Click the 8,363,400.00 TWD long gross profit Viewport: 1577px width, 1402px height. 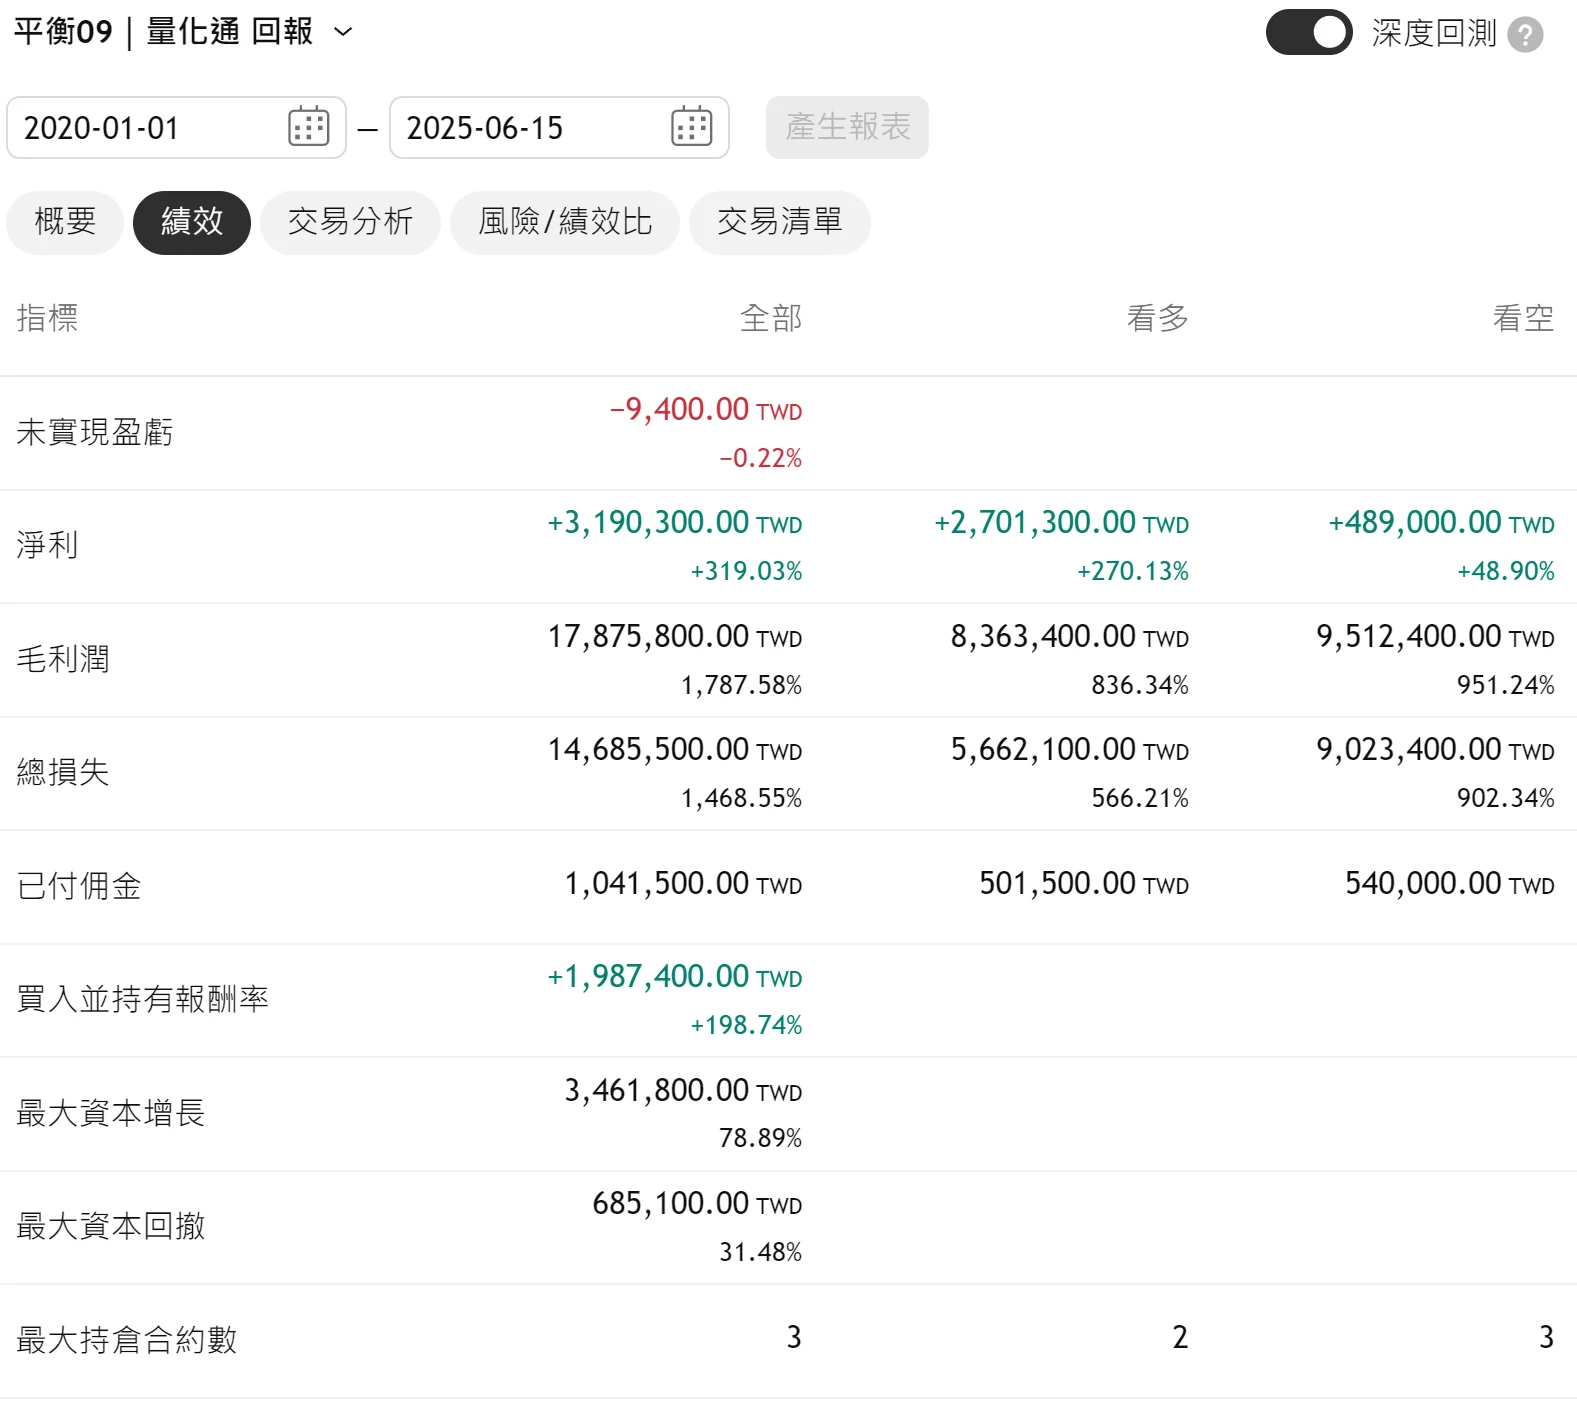1070,636
